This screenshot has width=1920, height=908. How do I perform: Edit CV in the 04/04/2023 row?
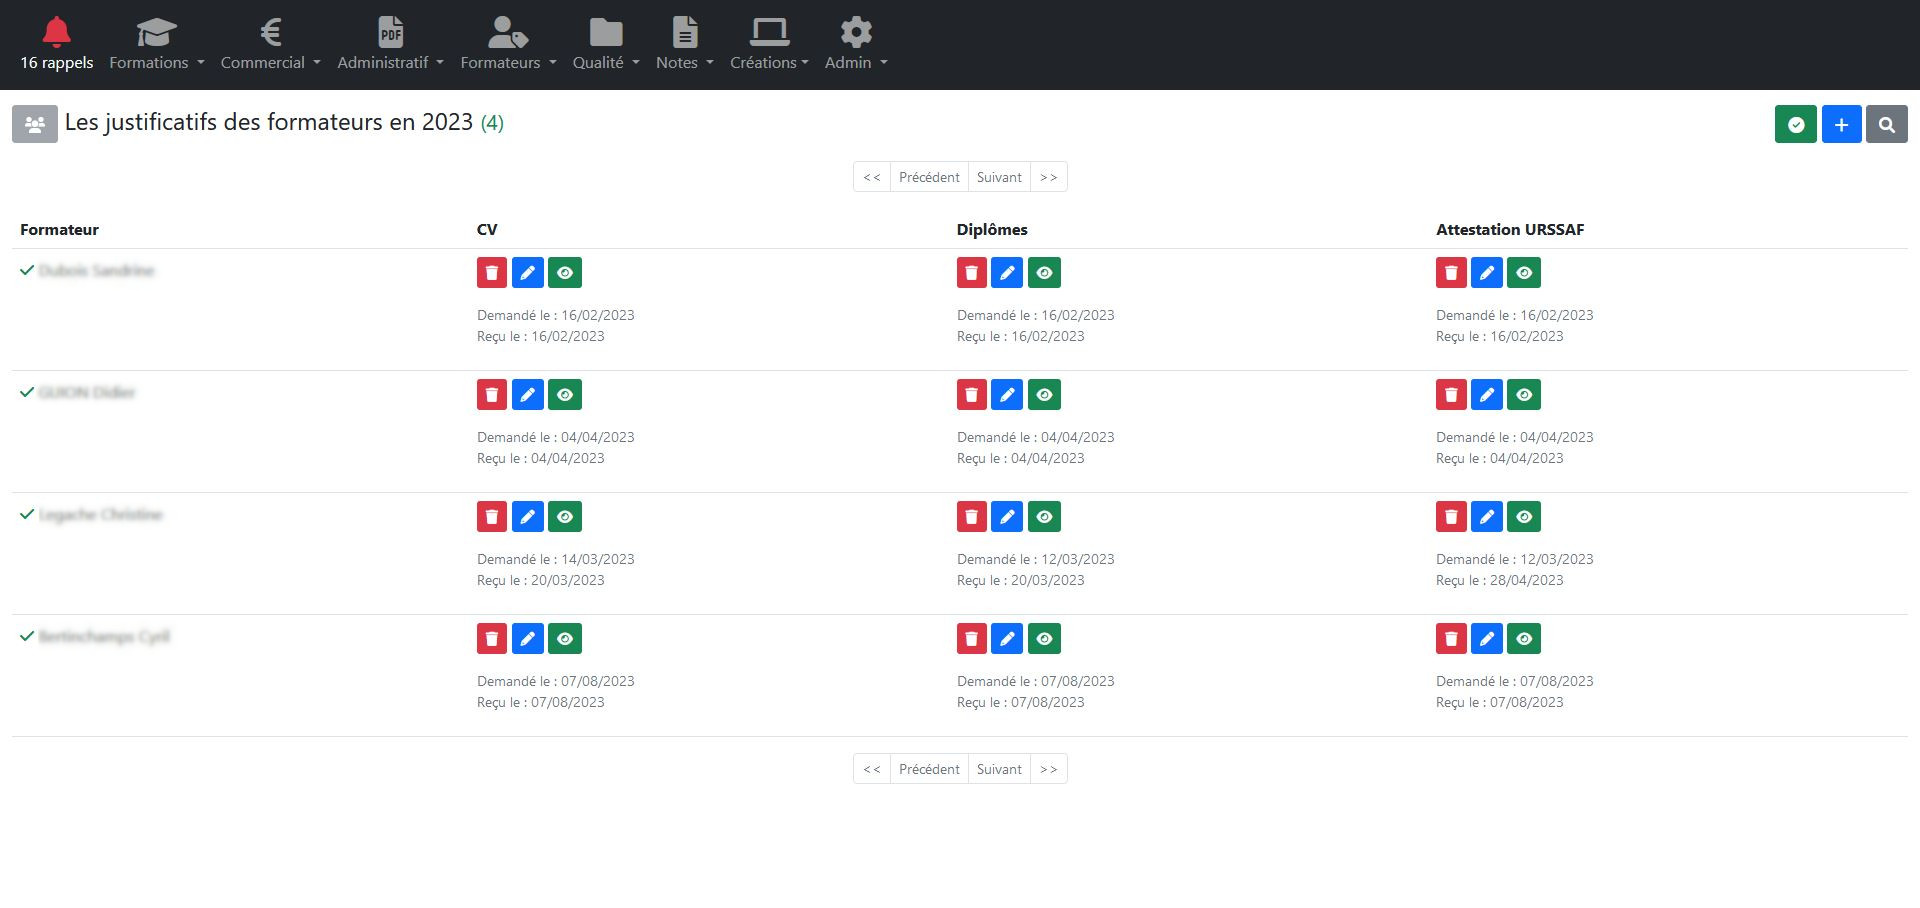528,395
